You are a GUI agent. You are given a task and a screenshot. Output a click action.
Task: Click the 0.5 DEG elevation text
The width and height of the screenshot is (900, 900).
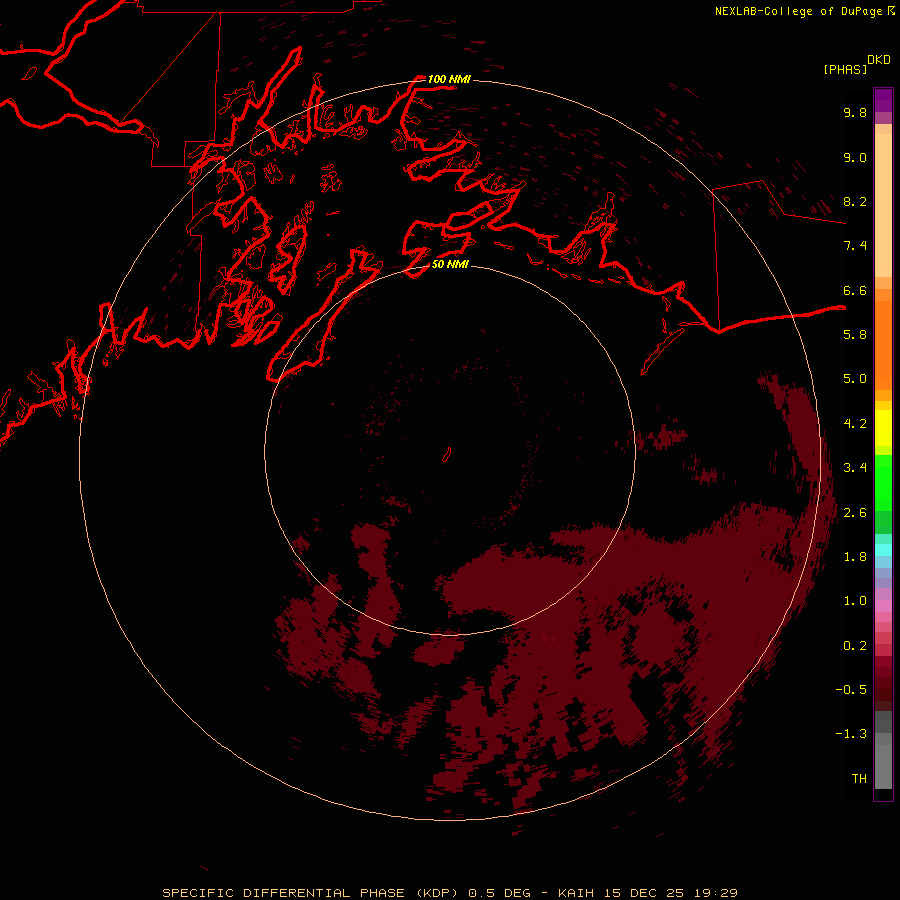click(x=501, y=893)
